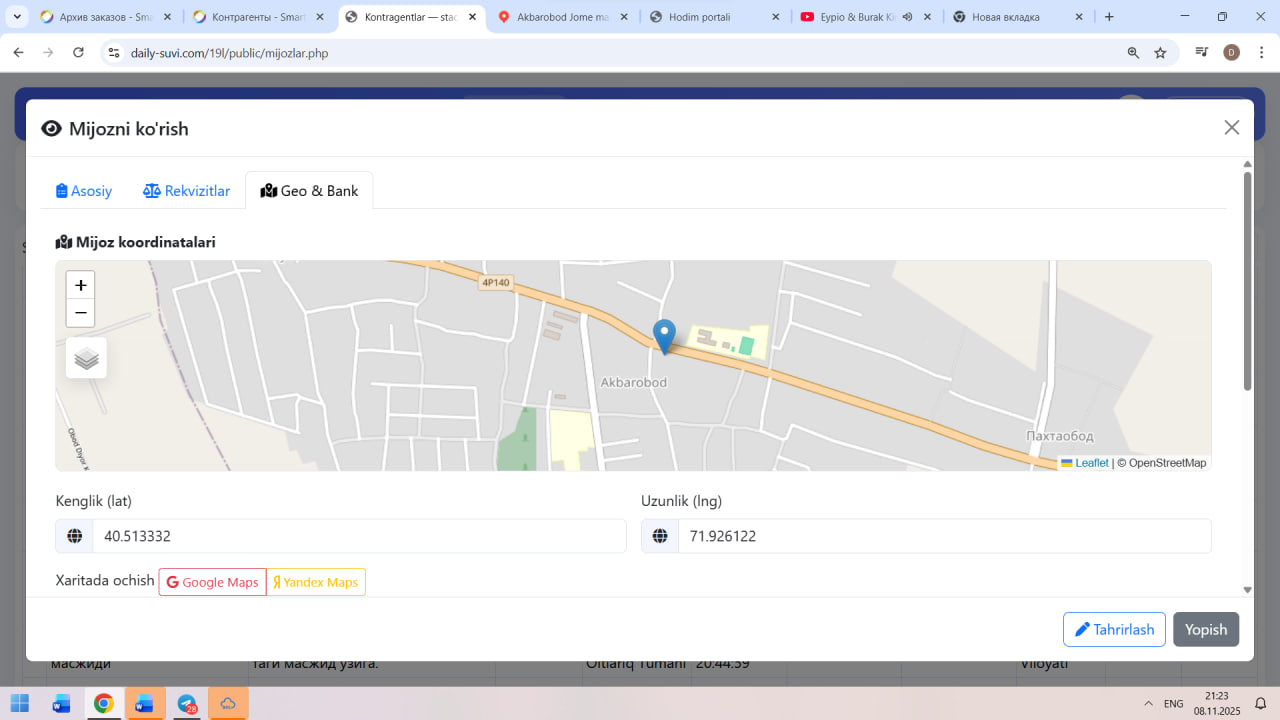
Task: Click the globe icon beside longitude field
Action: click(660, 536)
